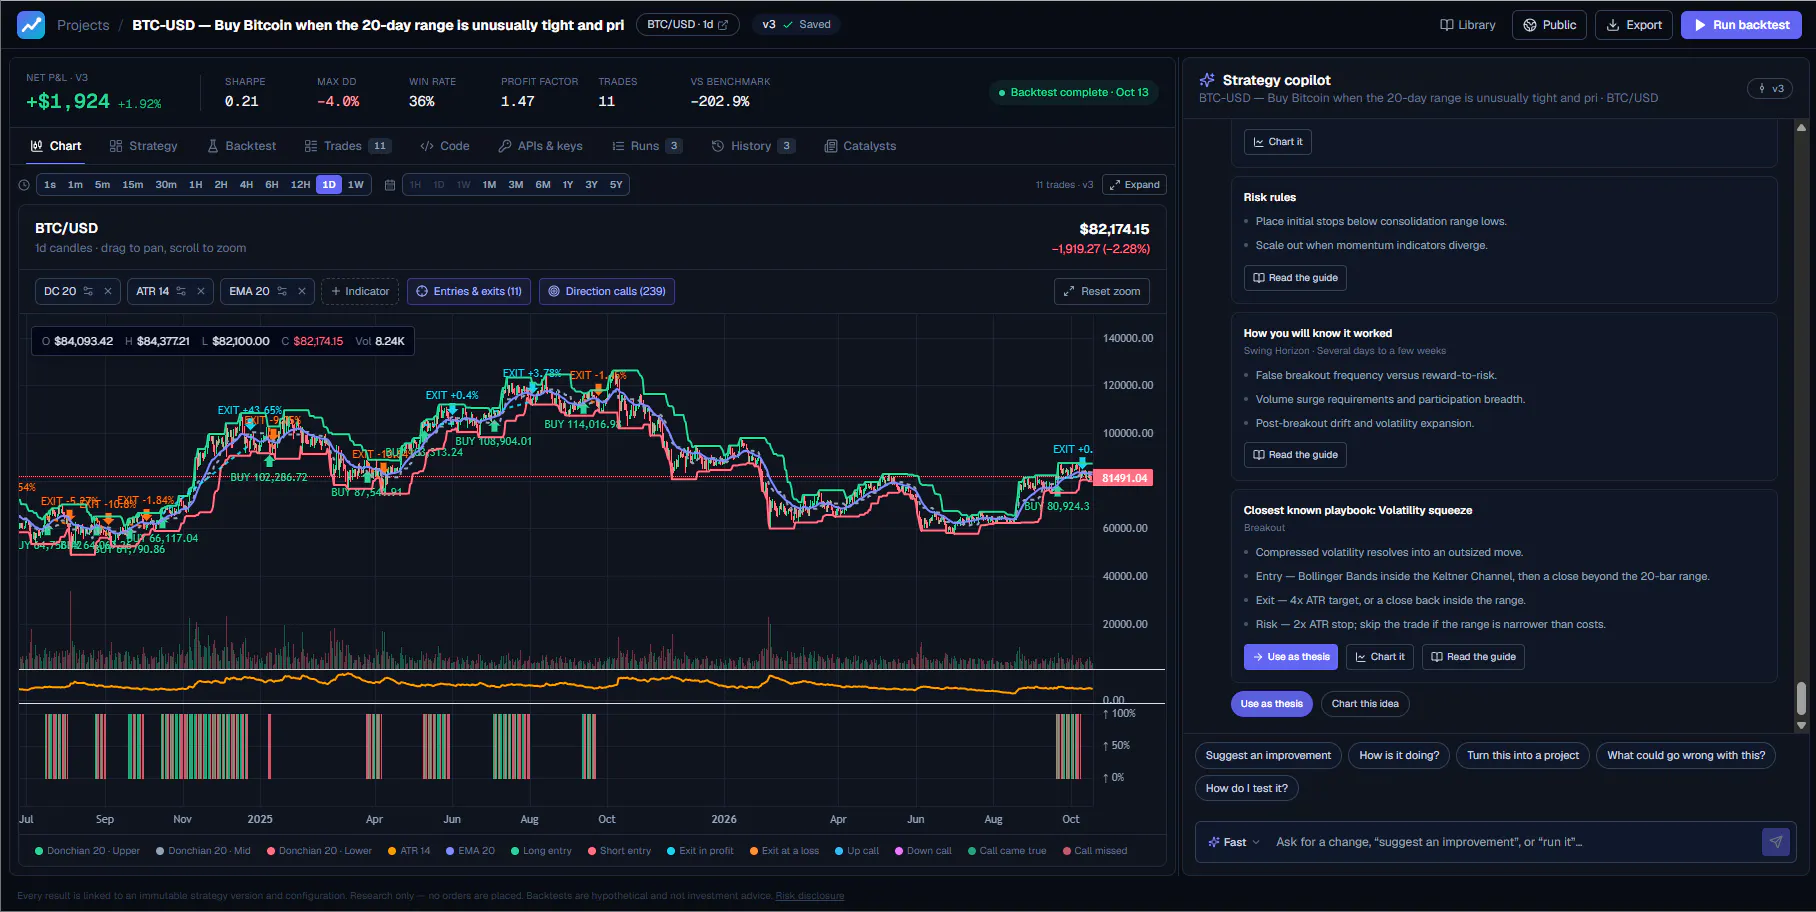1816x912 pixels.
Task: Open EMA 20 settings sliders icon
Action: [282, 291]
